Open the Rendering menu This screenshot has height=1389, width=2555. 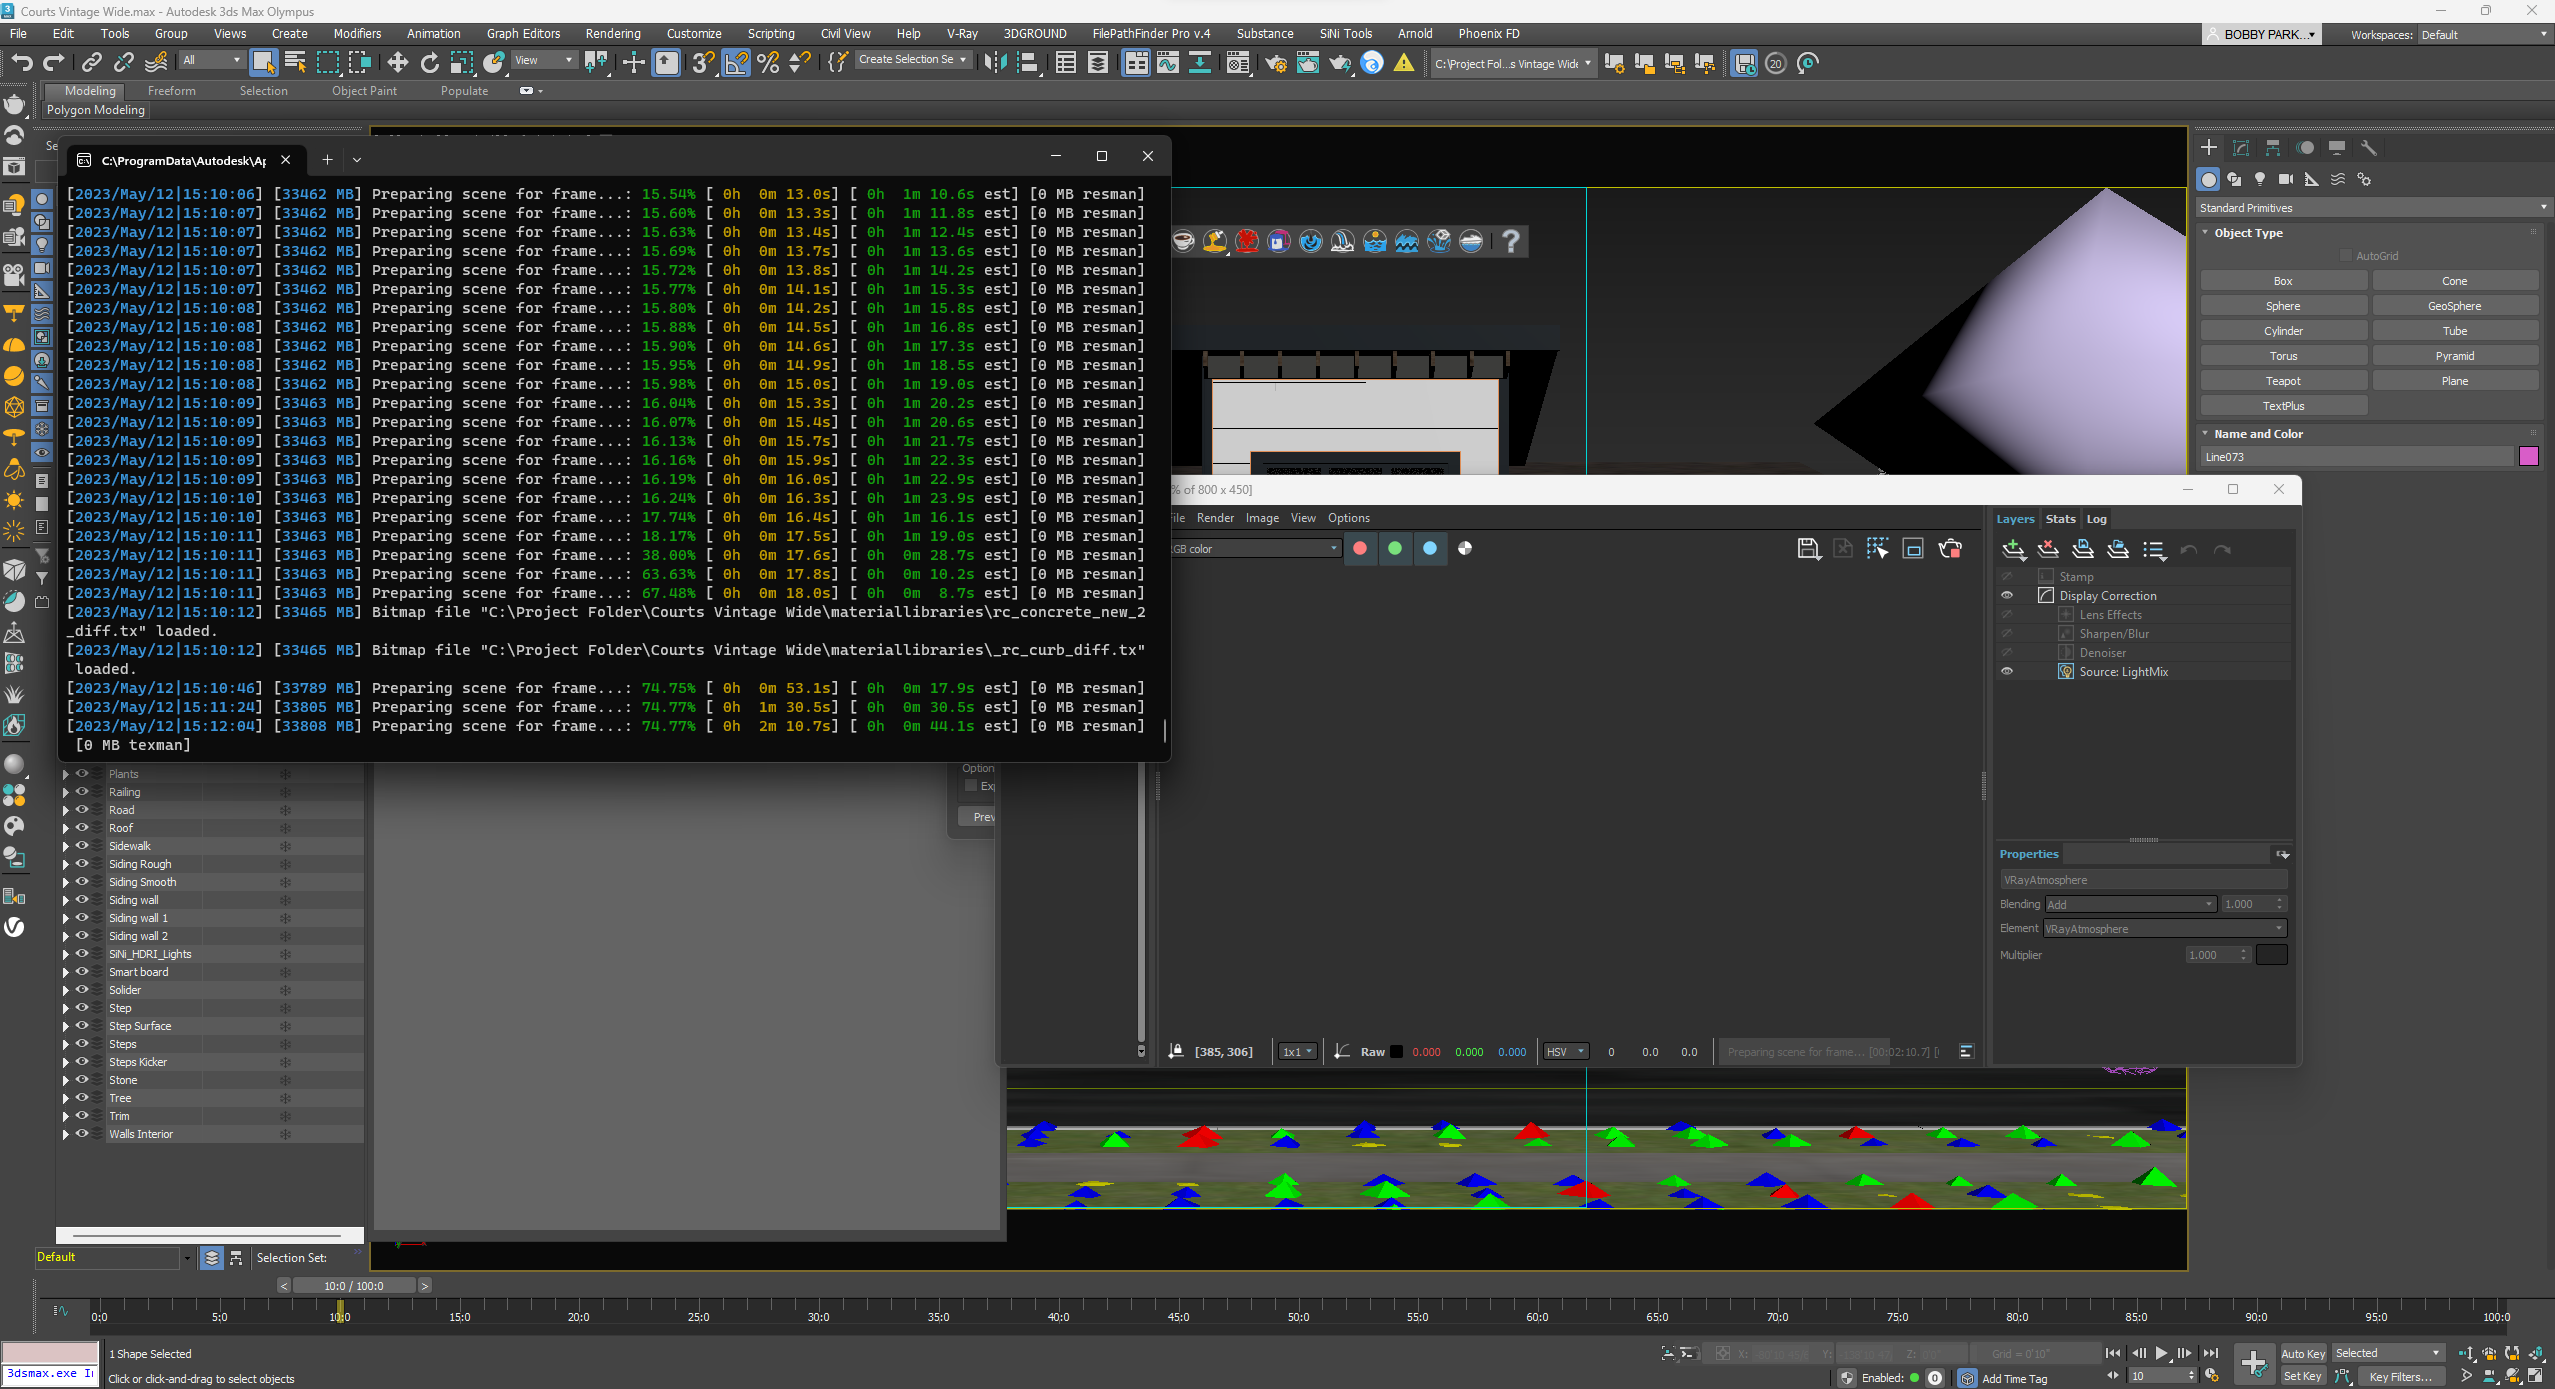[613, 34]
